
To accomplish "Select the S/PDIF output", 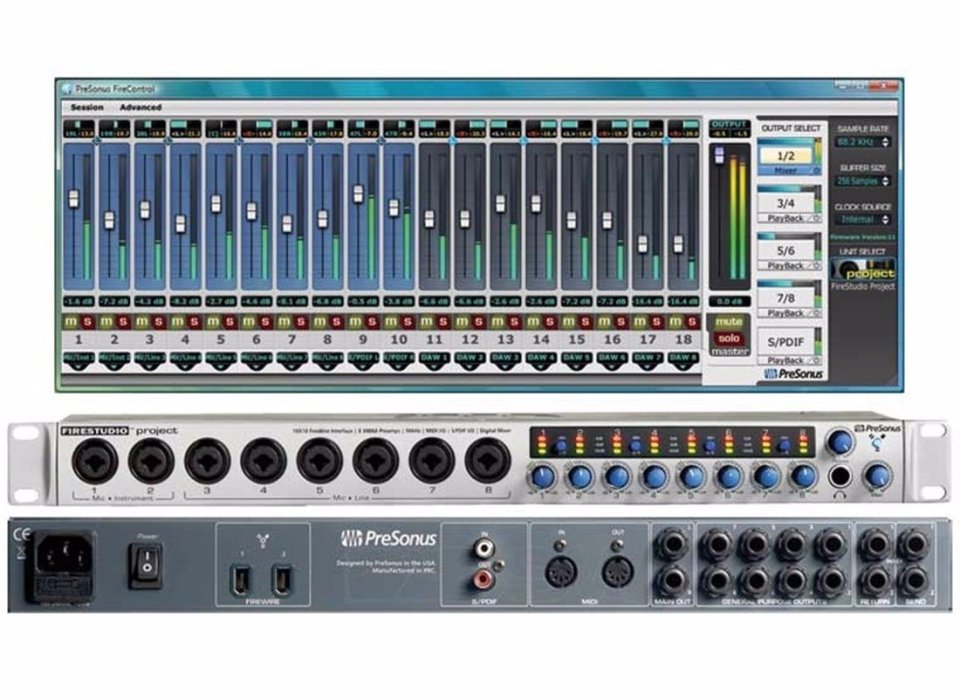I will (x=786, y=340).
